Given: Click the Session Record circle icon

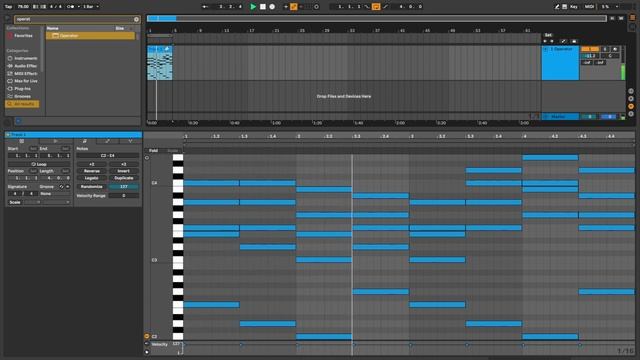Looking at the screenshot, I should coord(316,7).
